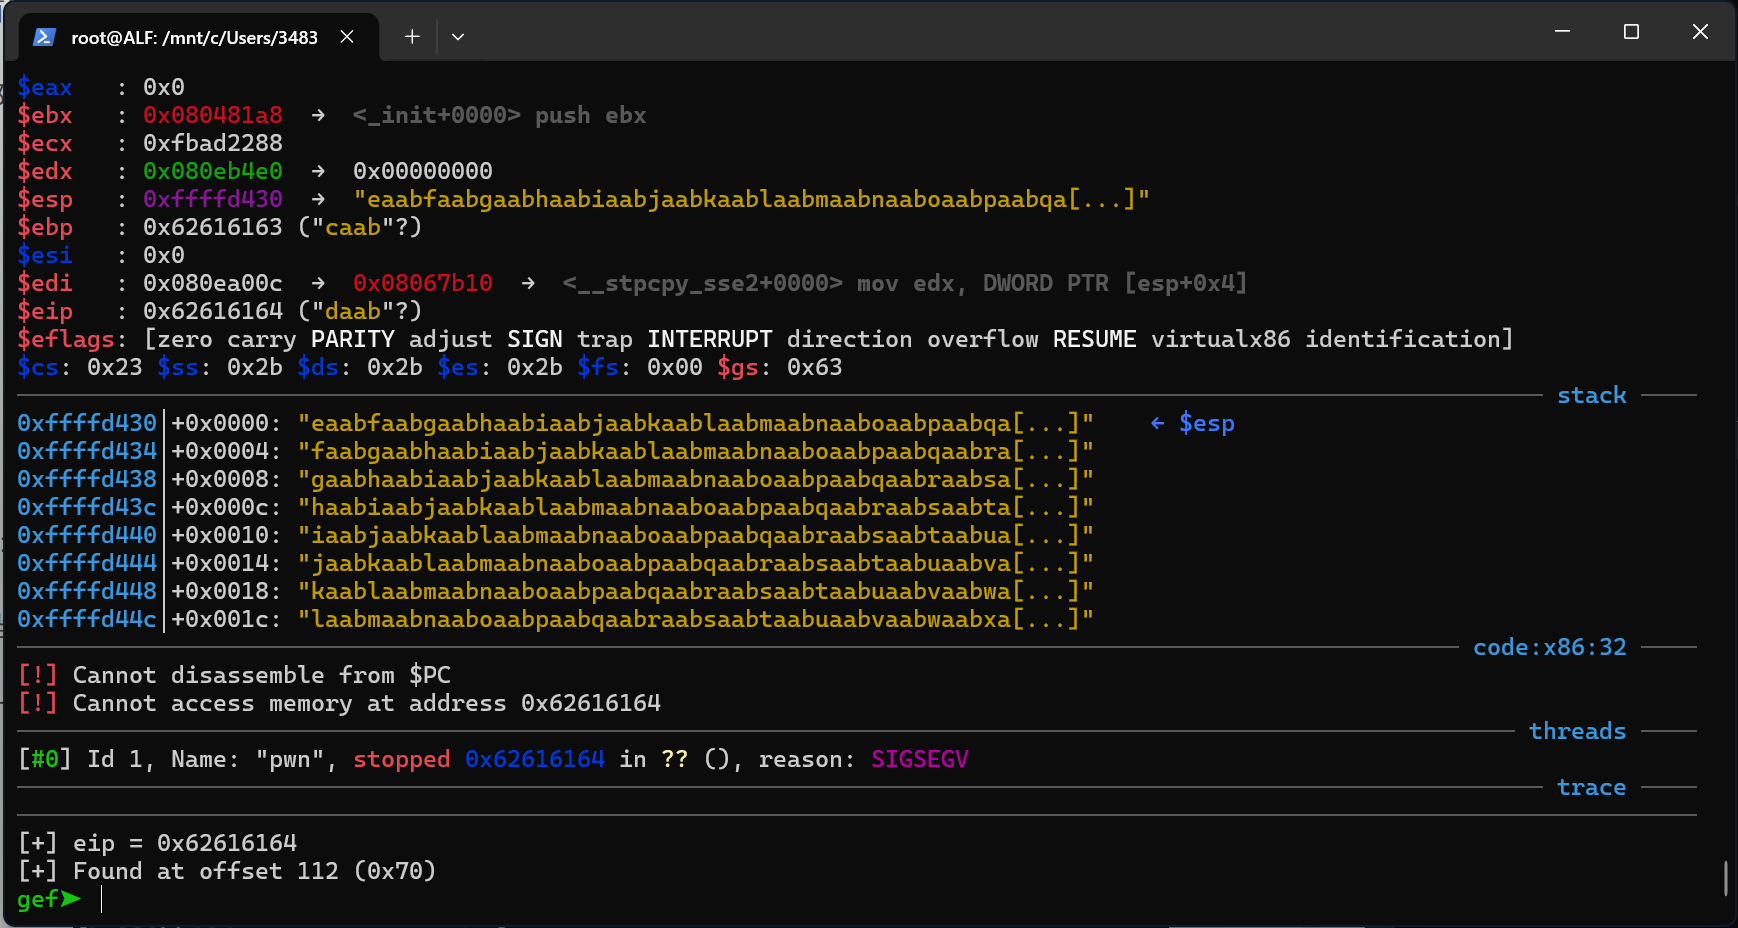
Task: Close the terminal window
Action: [1700, 32]
